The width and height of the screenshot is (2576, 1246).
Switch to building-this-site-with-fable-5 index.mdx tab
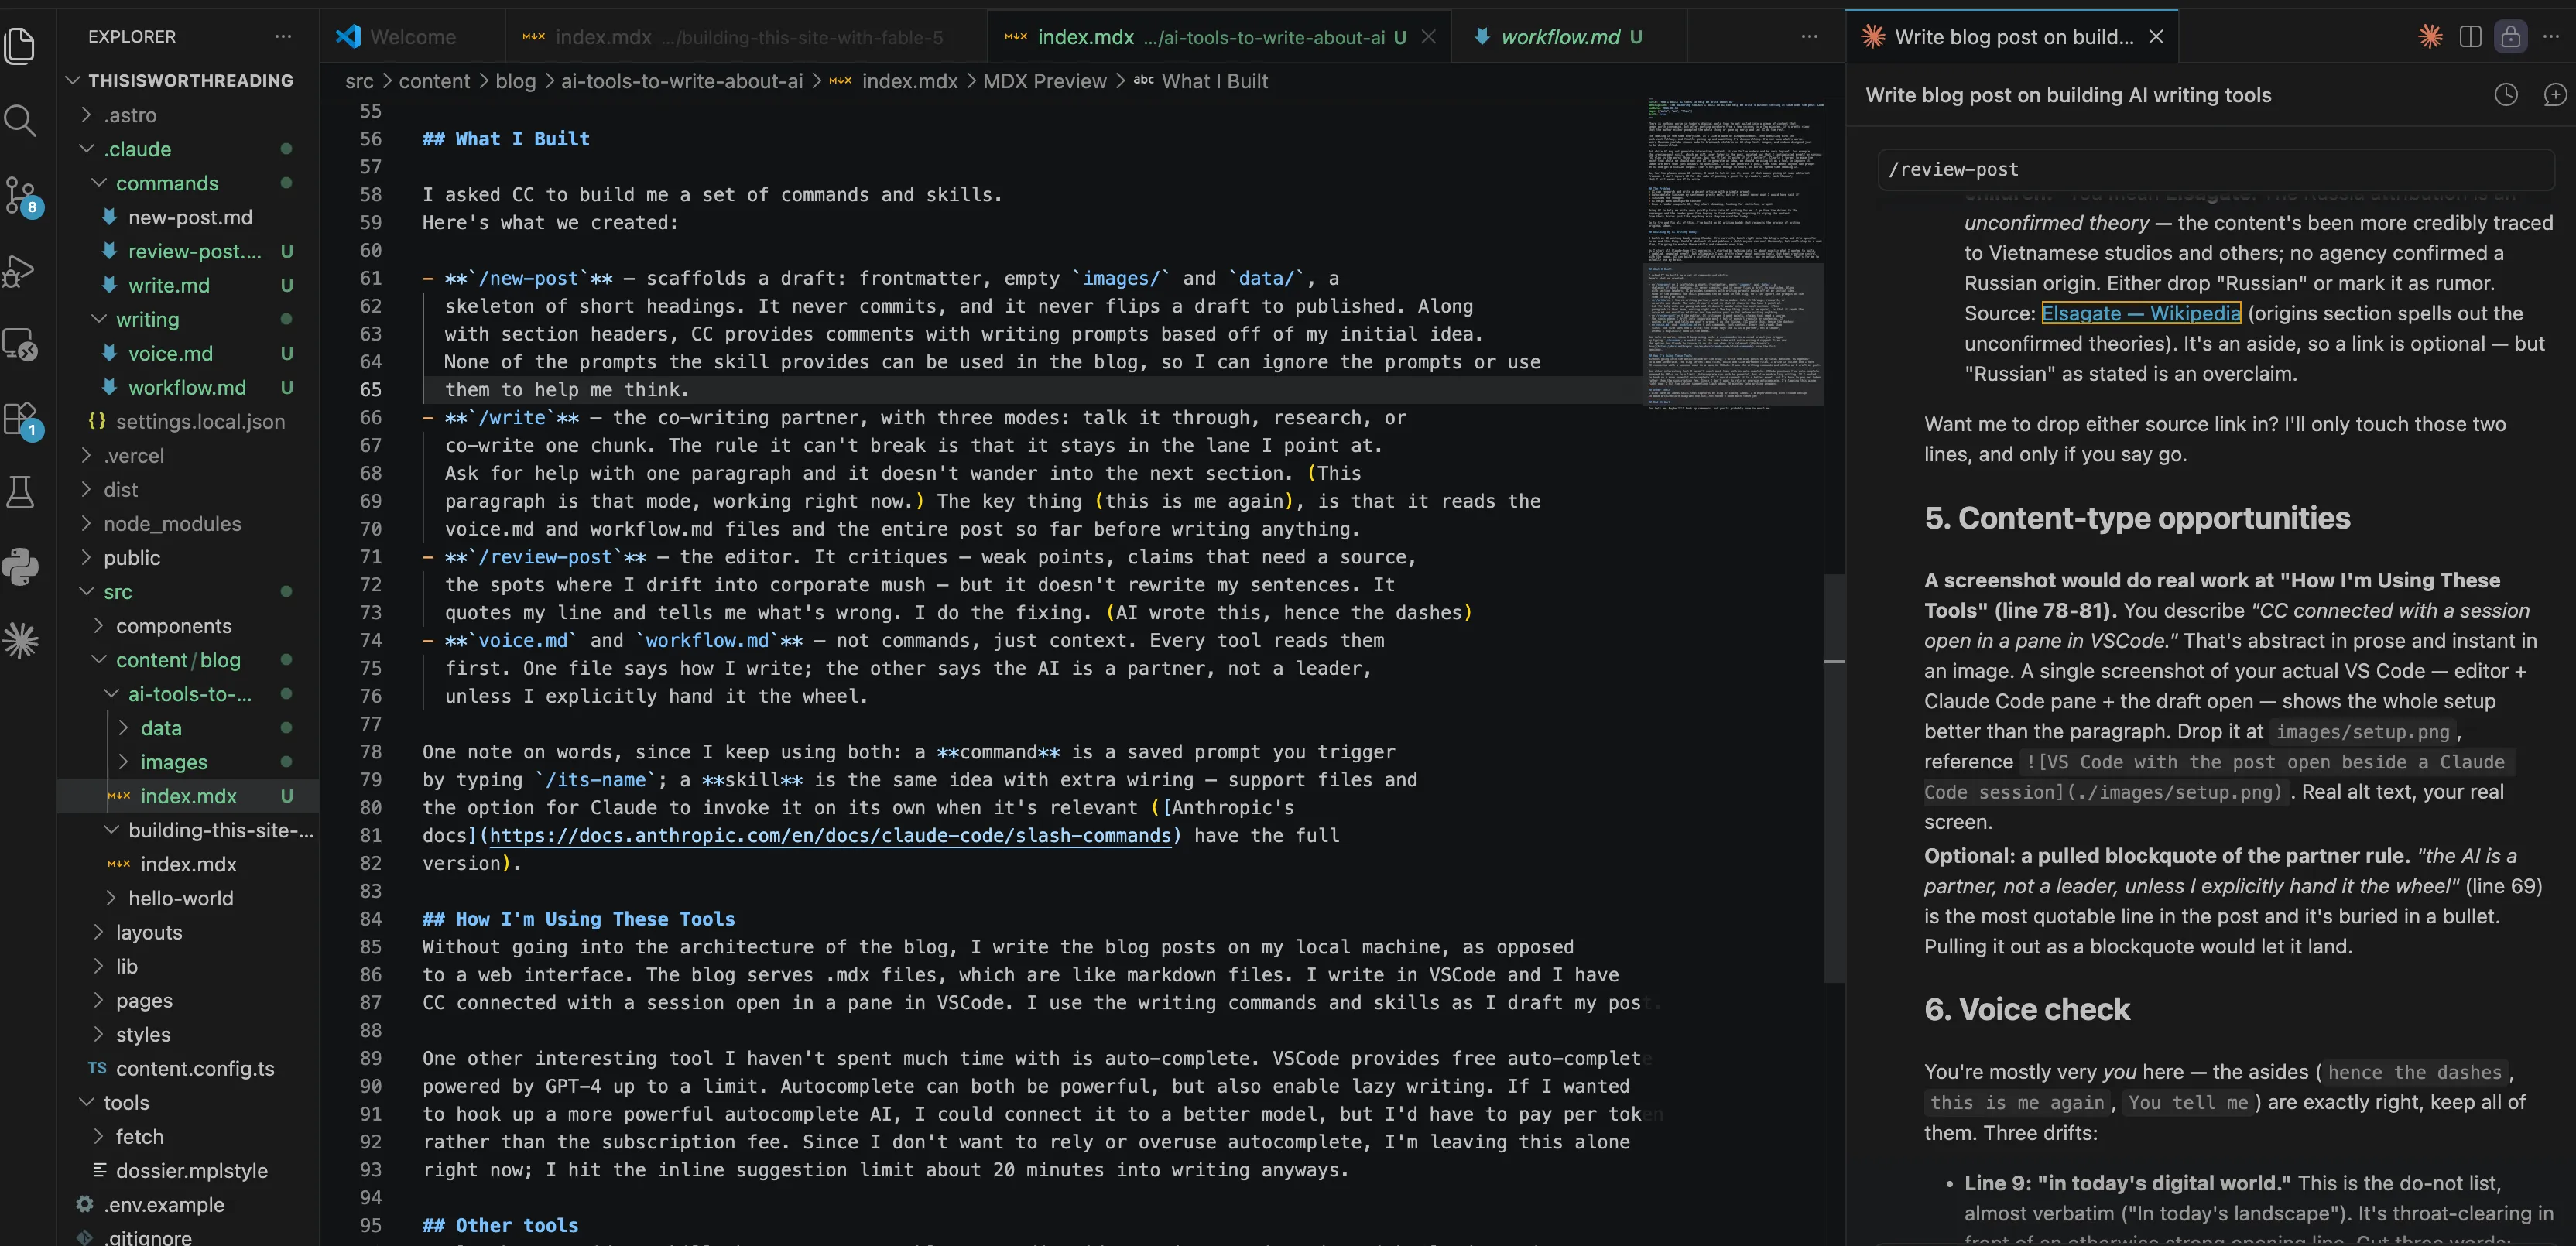(x=745, y=36)
